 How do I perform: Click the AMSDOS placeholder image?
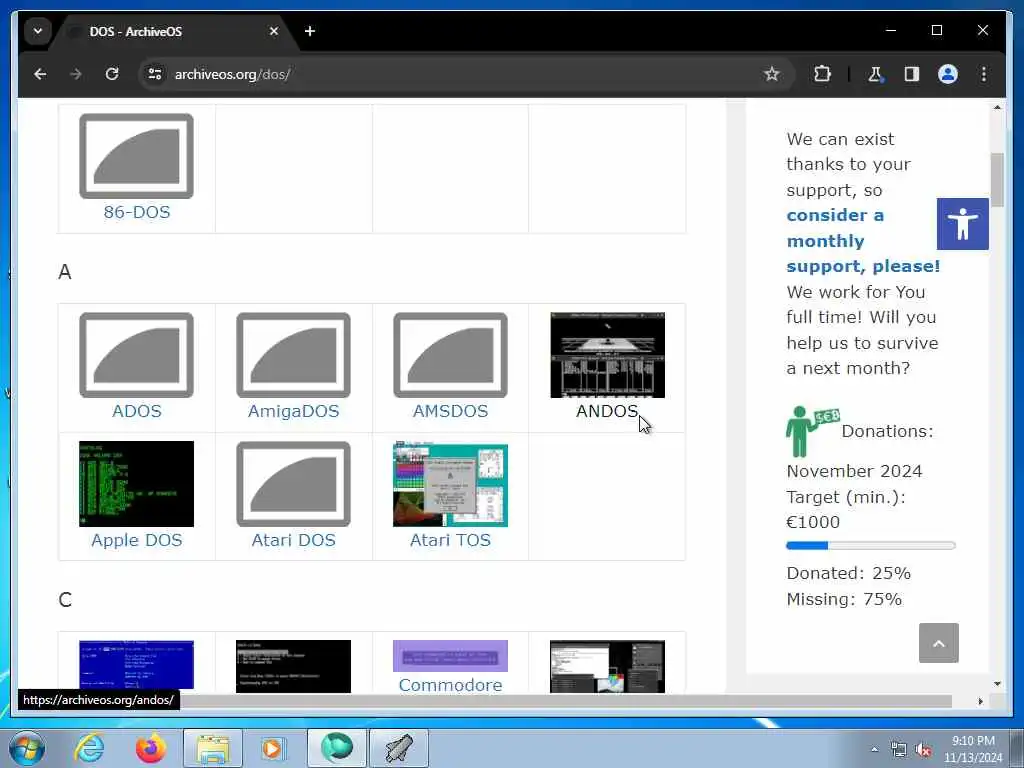[x=450, y=355]
